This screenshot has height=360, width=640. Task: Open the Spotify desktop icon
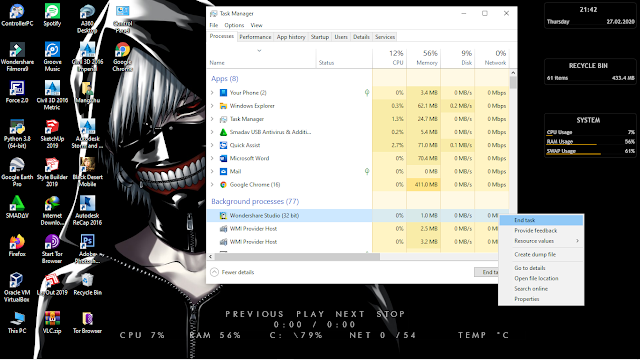tap(52, 15)
